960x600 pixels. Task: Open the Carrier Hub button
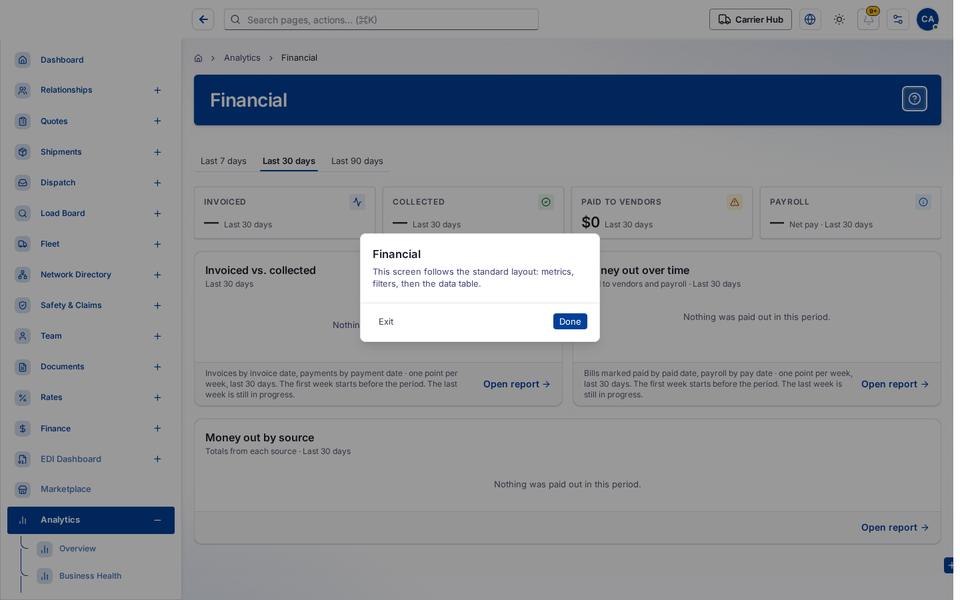[x=751, y=20]
